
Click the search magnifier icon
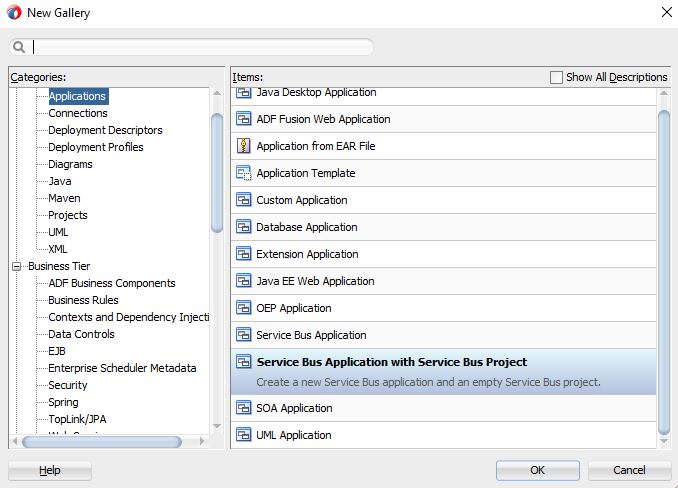(x=19, y=47)
